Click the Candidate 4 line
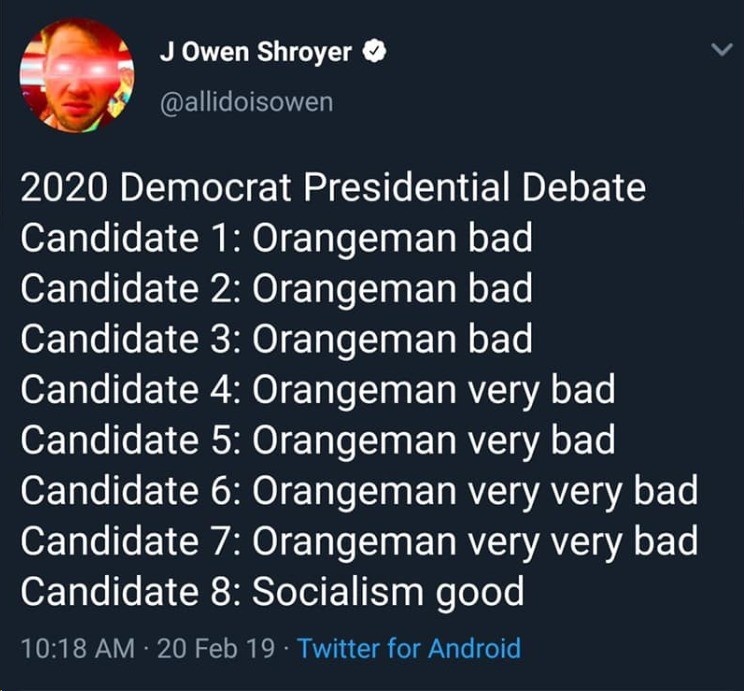 tap(318, 390)
